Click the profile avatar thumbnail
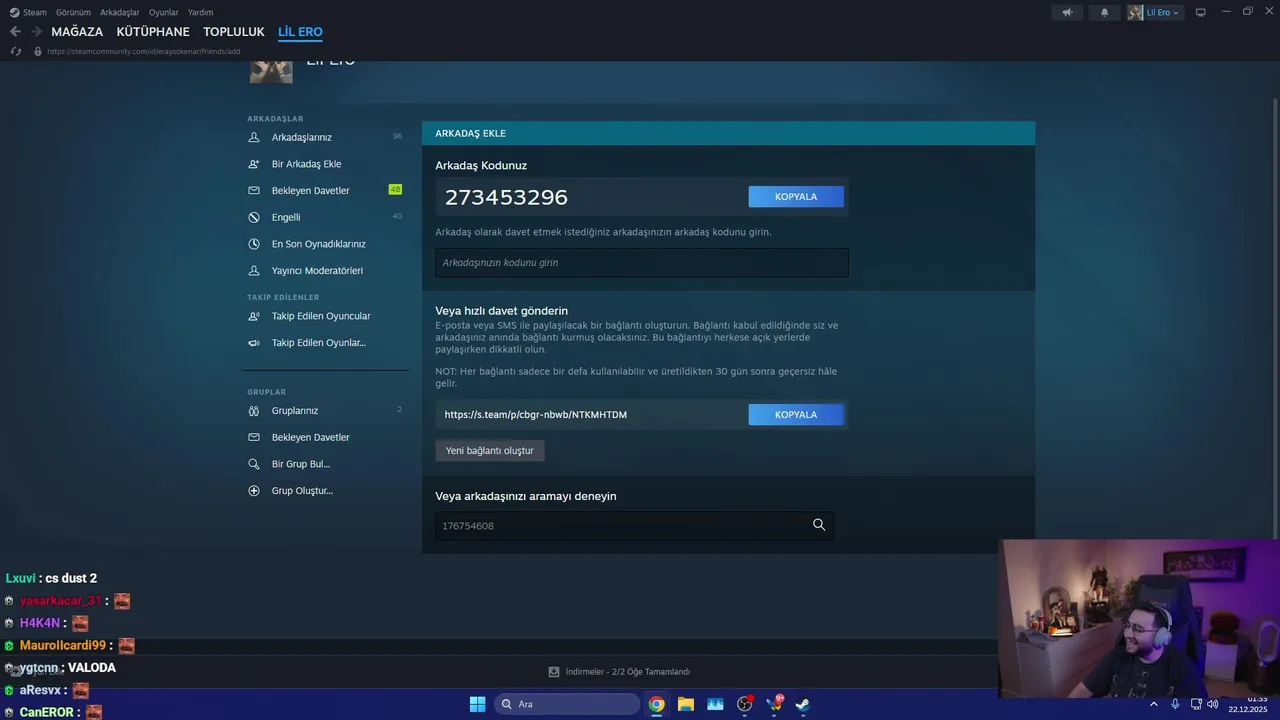 pos(271,72)
